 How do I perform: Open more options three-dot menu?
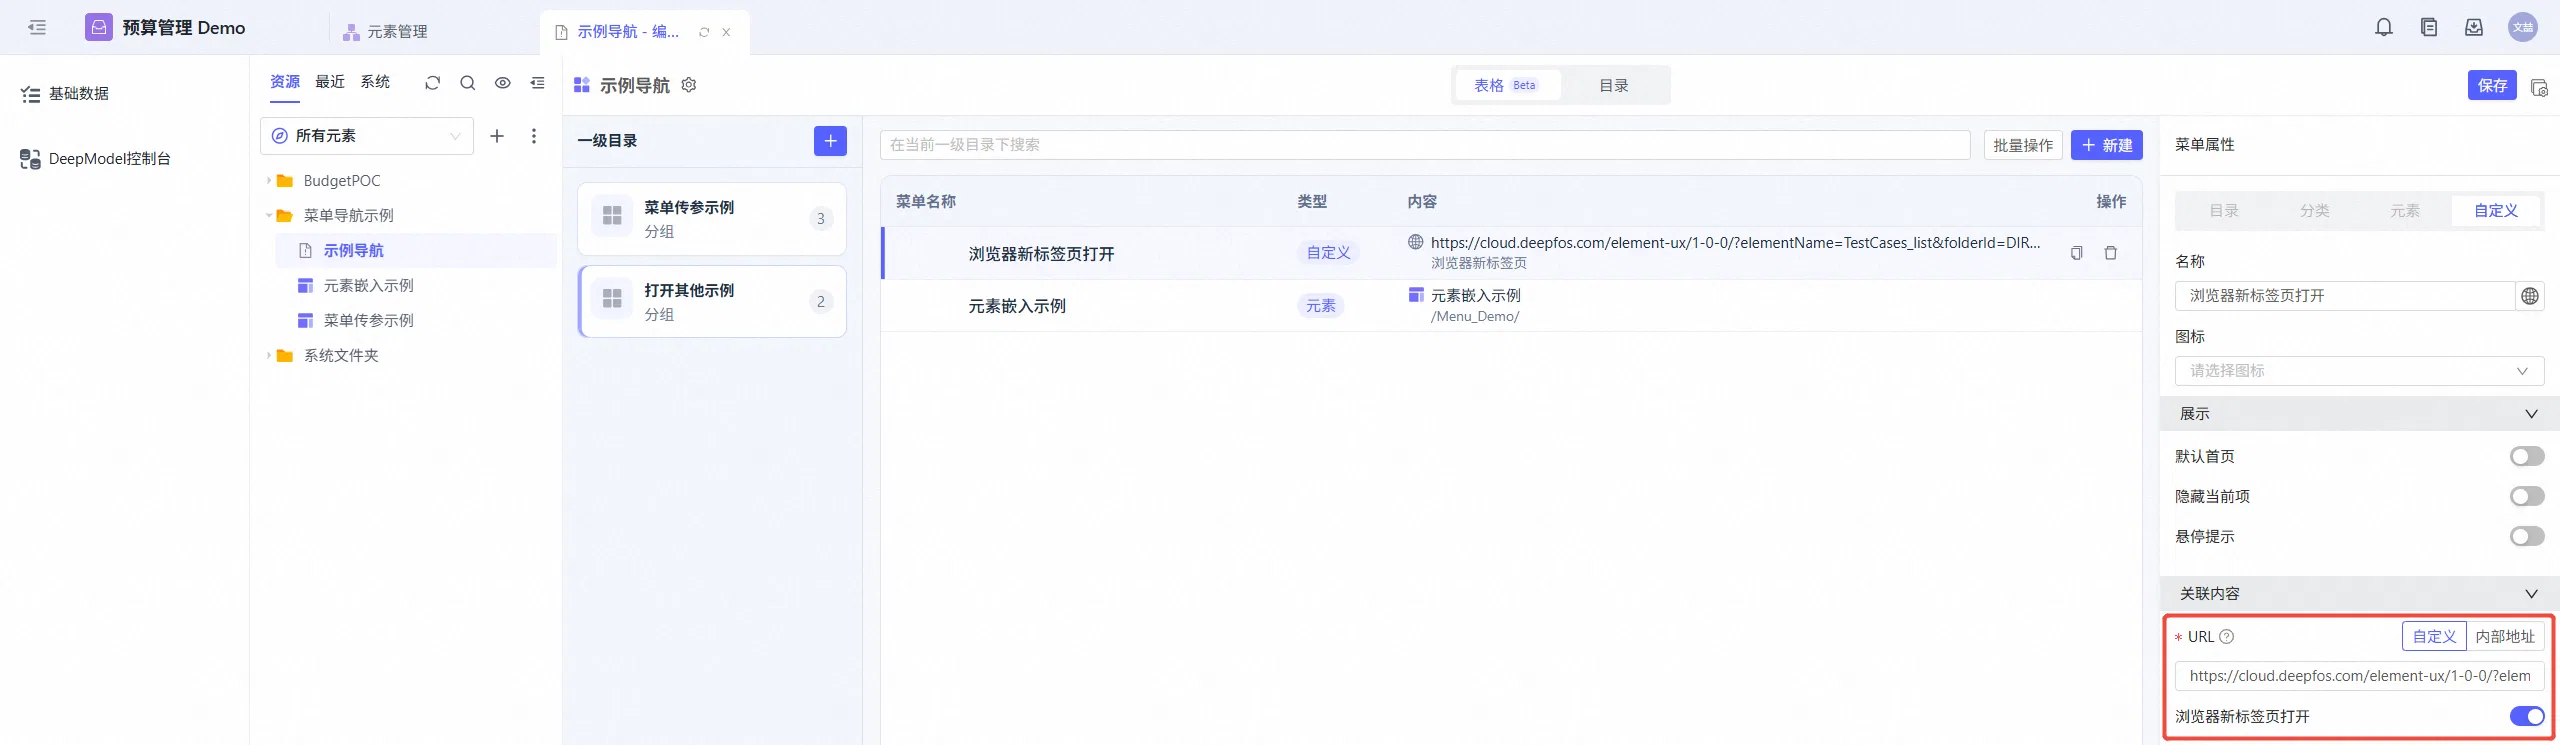pos(534,136)
